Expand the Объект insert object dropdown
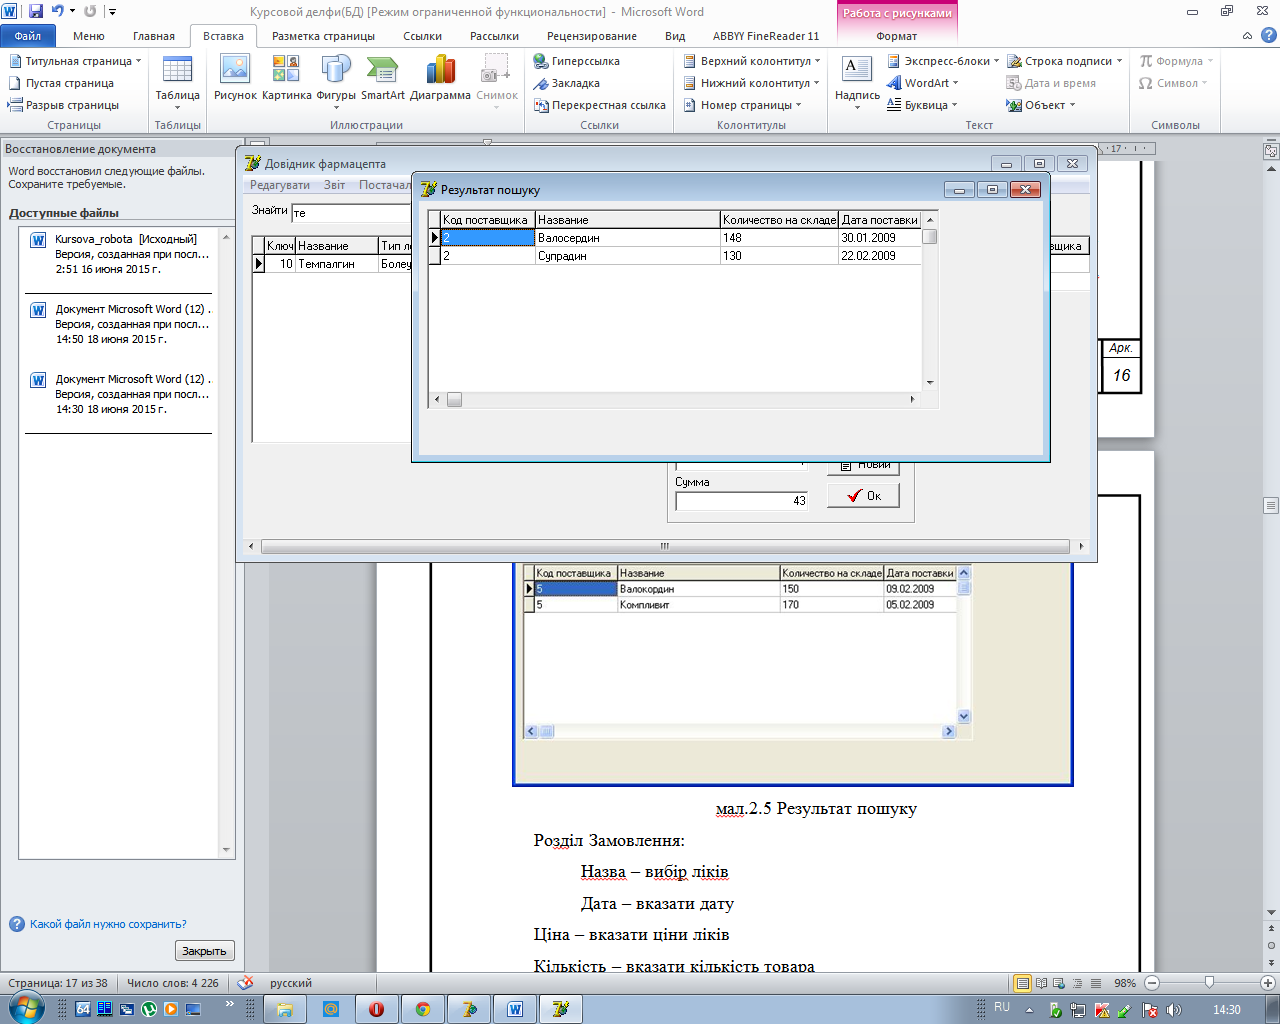The height and width of the screenshot is (1024, 1280). [1041, 105]
